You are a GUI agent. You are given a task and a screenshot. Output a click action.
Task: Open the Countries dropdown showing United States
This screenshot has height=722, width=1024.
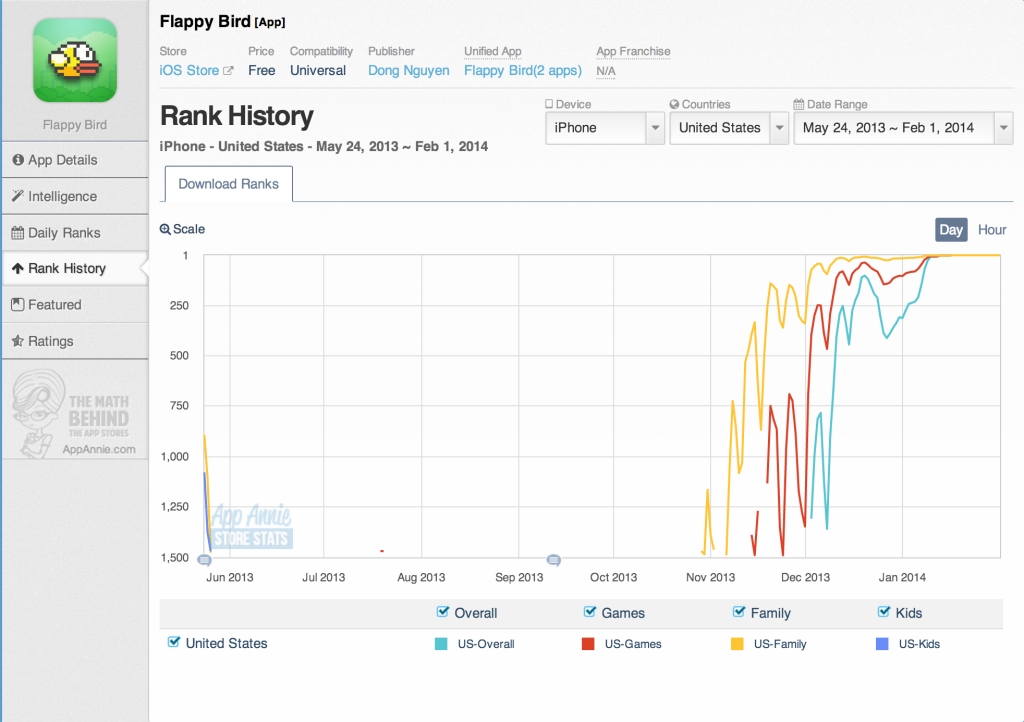pyautogui.click(x=729, y=128)
